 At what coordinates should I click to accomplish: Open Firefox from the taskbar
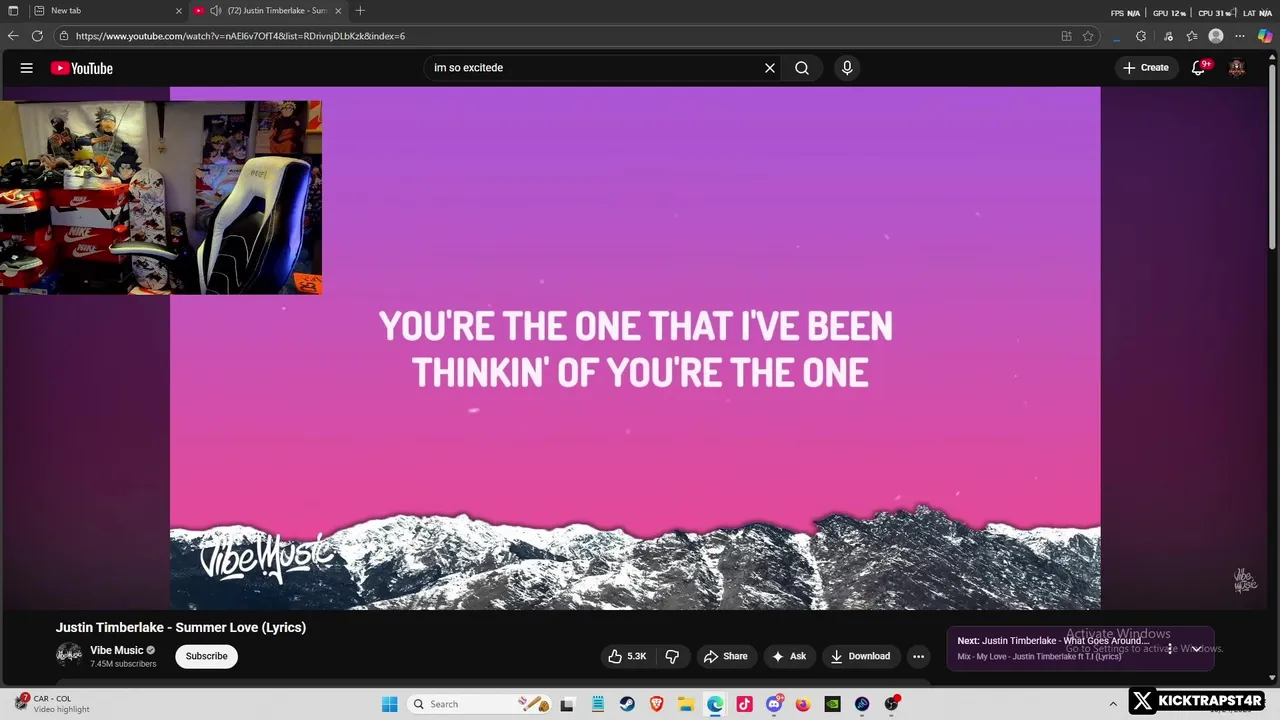click(x=803, y=704)
